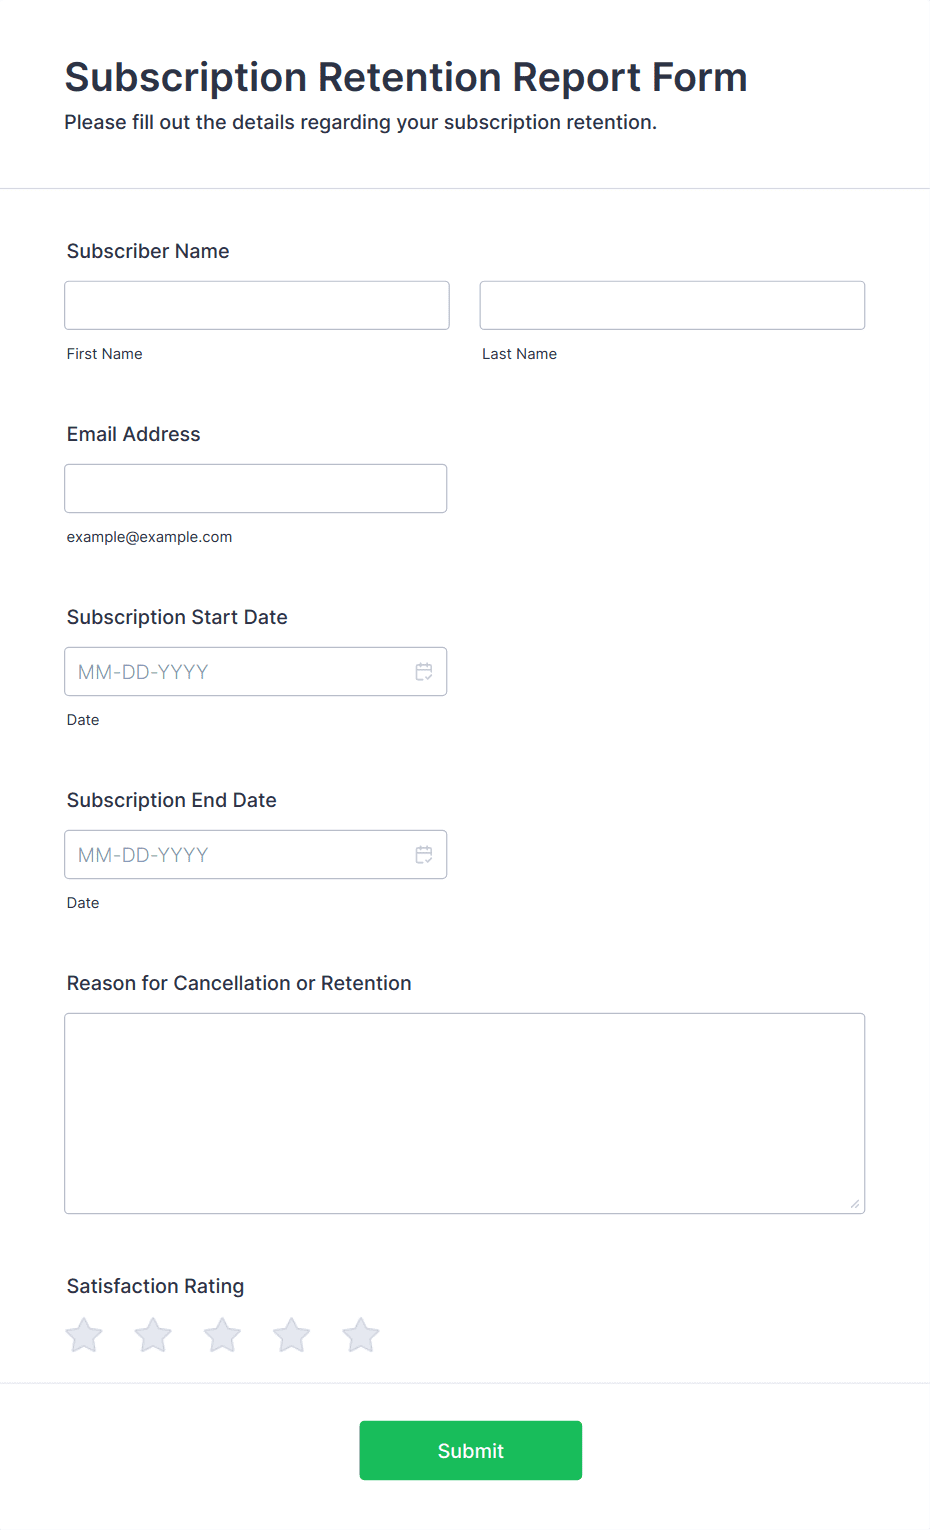
Task: Focus the Last Name input field
Action: pos(672,305)
